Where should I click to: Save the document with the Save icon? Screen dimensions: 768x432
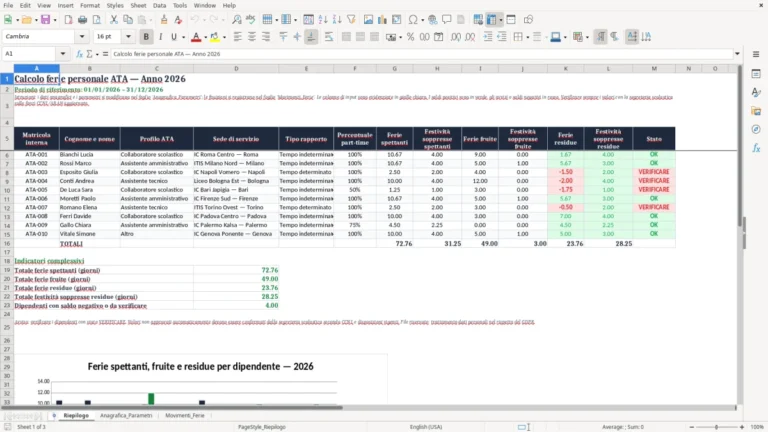pos(45,20)
